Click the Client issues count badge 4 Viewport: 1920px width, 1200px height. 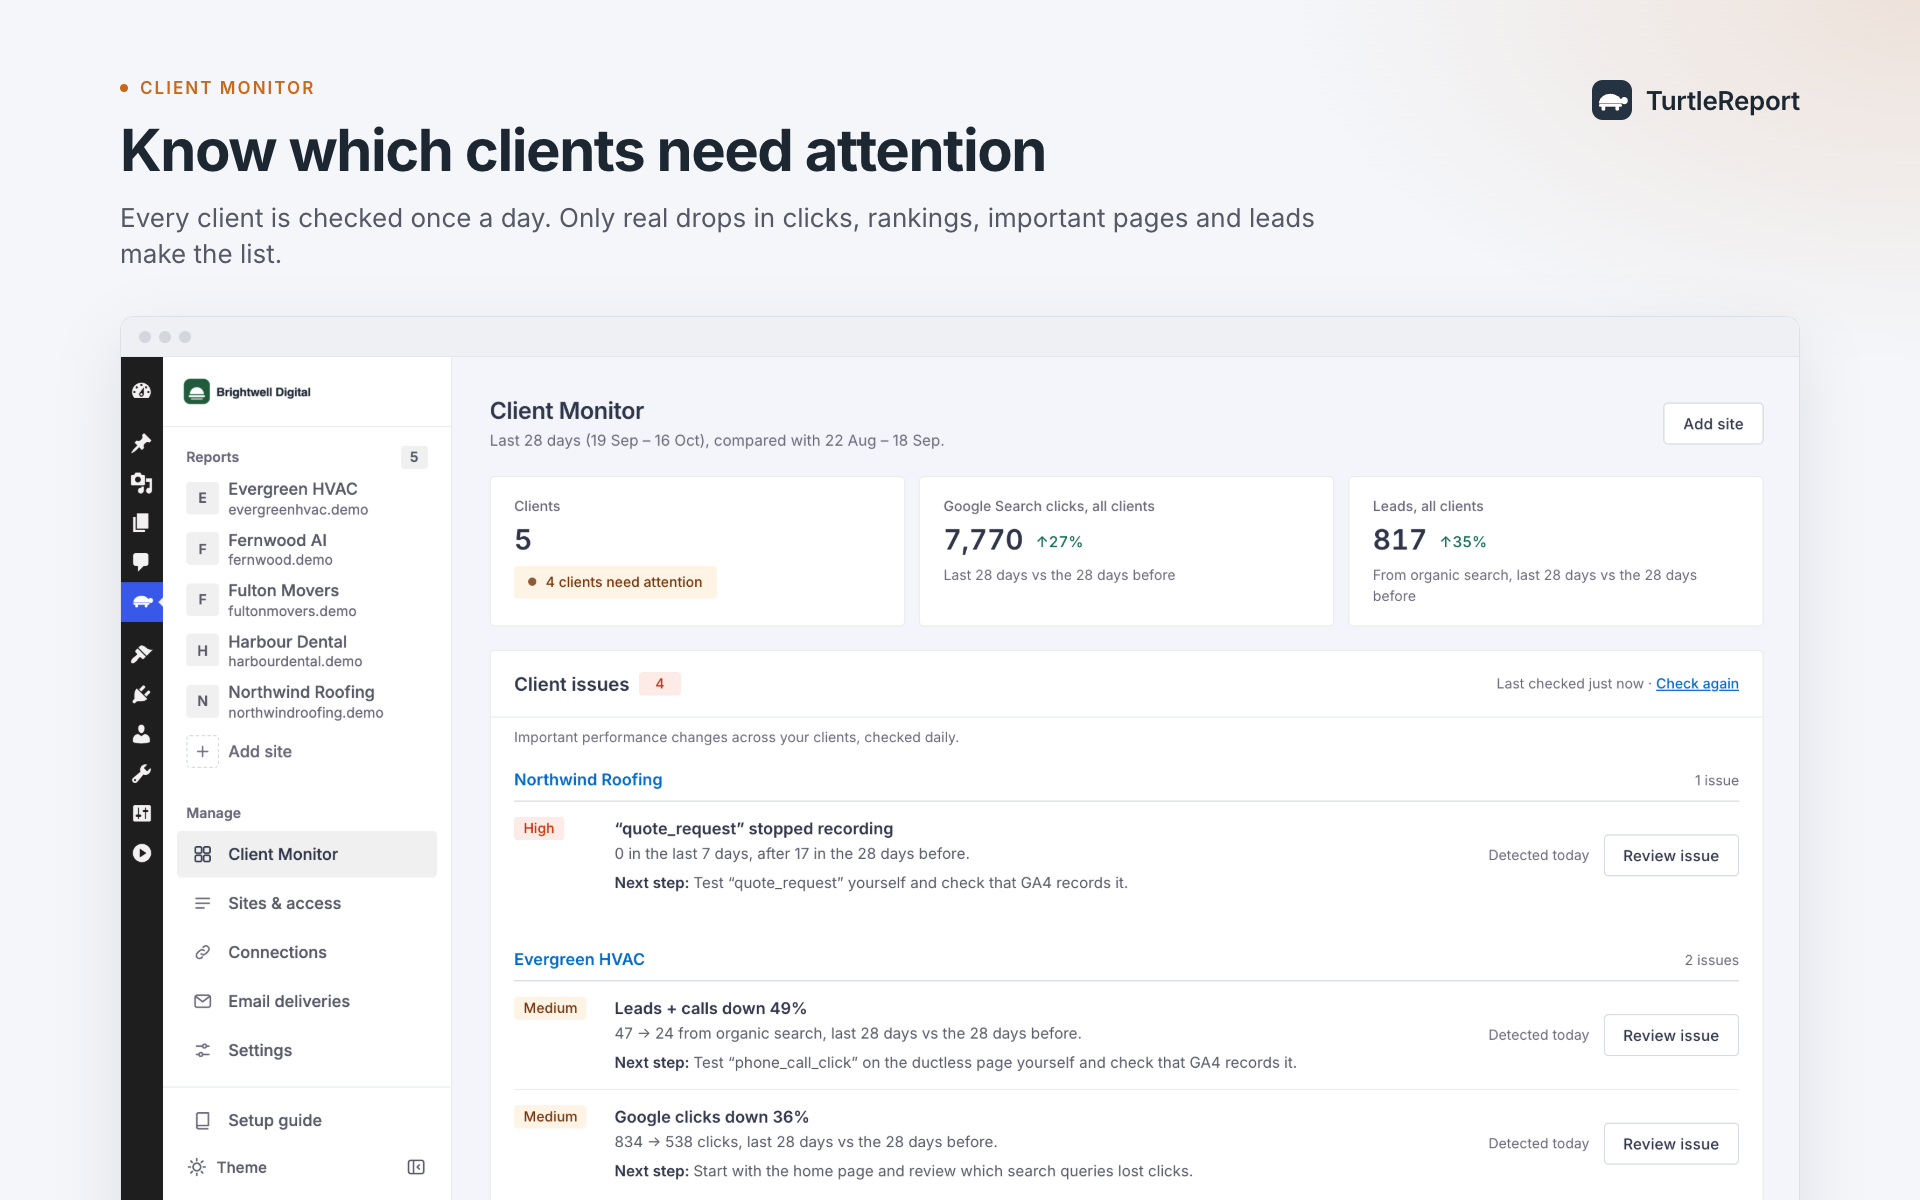[x=659, y=684]
